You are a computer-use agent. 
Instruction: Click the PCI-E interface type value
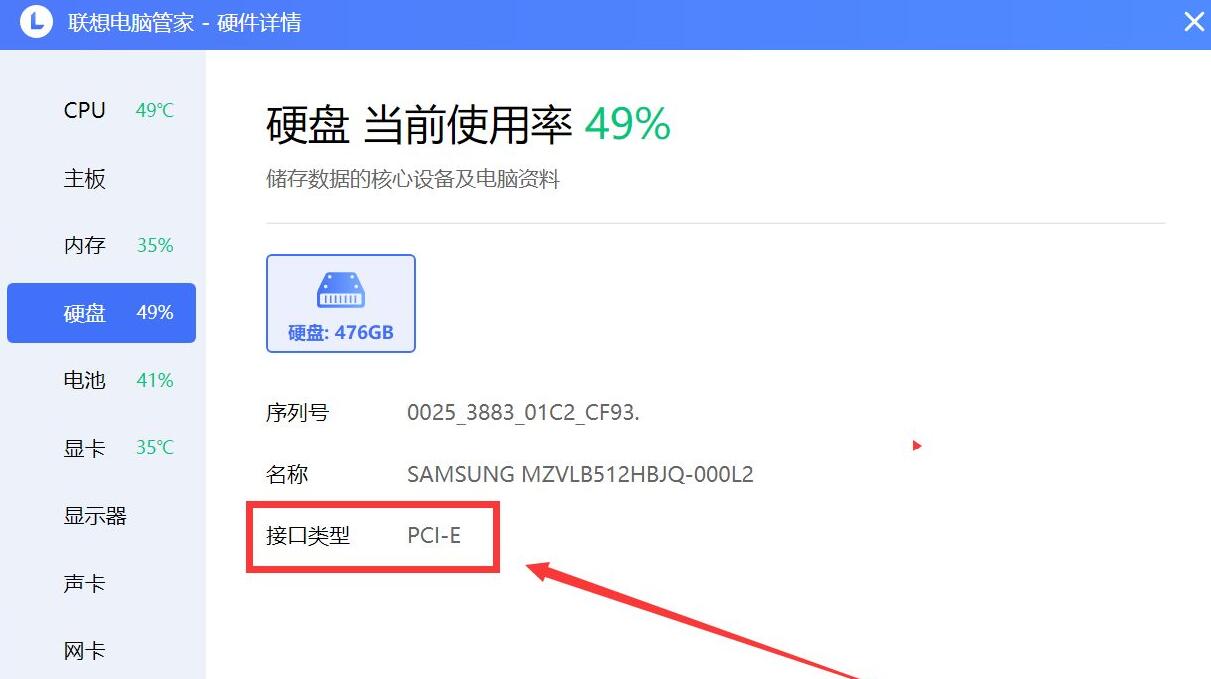434,536
